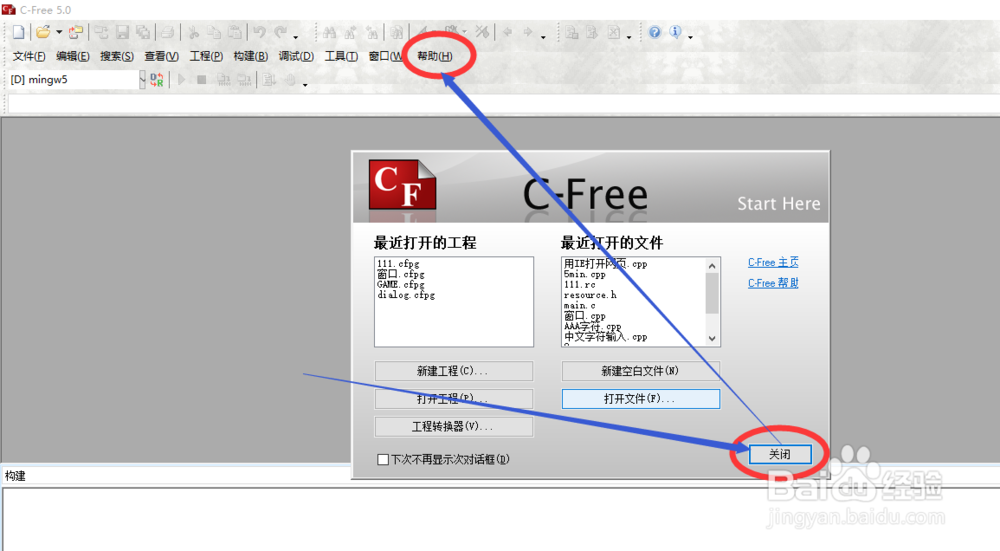Open the 查看(V) menu
This screenshot has height=551, width=1000.
(x=161, y=56)
